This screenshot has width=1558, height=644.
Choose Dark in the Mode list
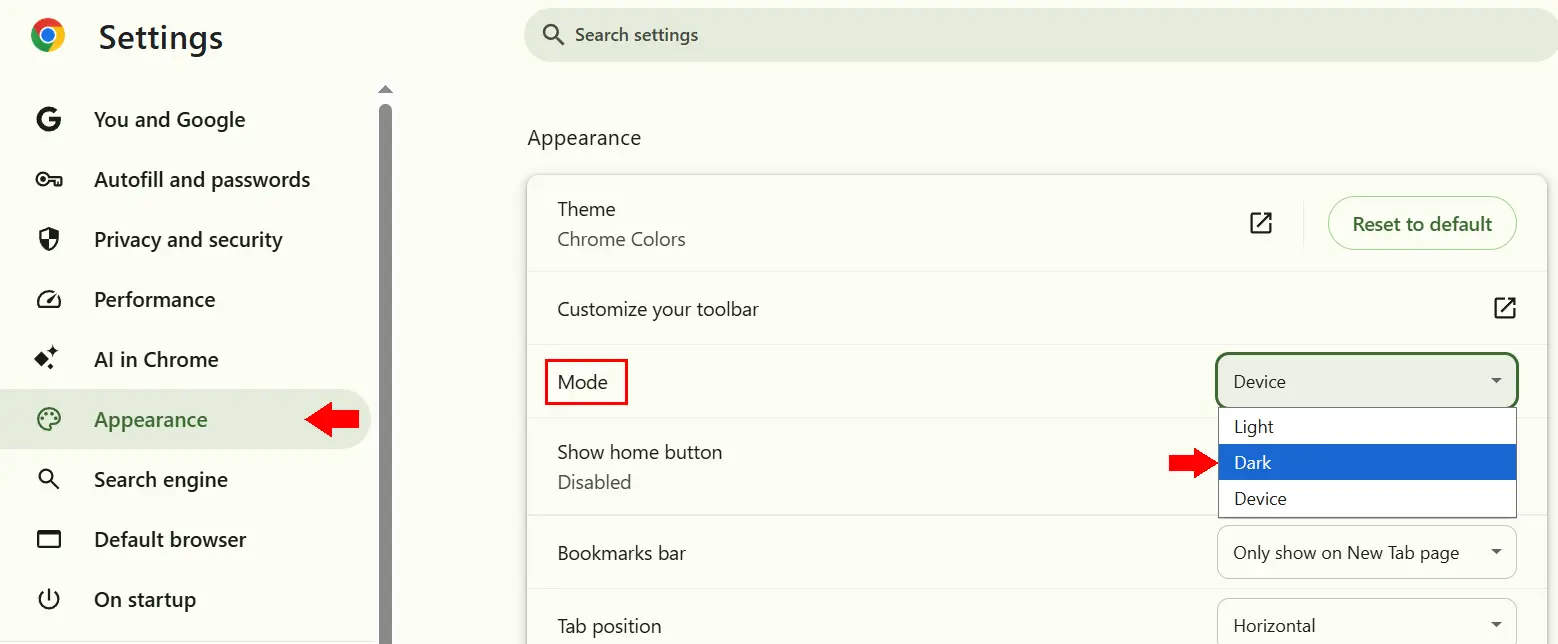tap(1367, 463)
